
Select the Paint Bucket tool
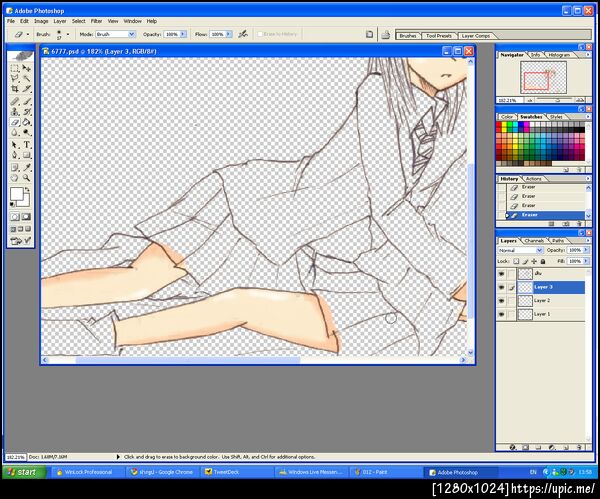point(26,122)
